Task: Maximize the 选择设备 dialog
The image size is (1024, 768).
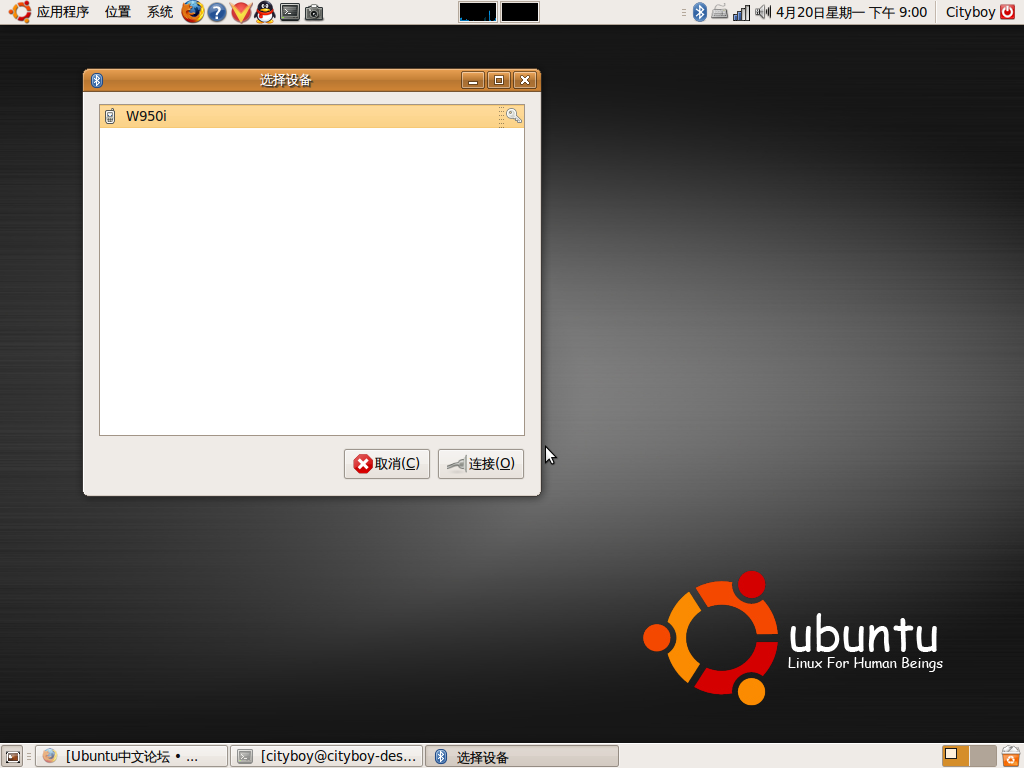Action: pos(499,80)
